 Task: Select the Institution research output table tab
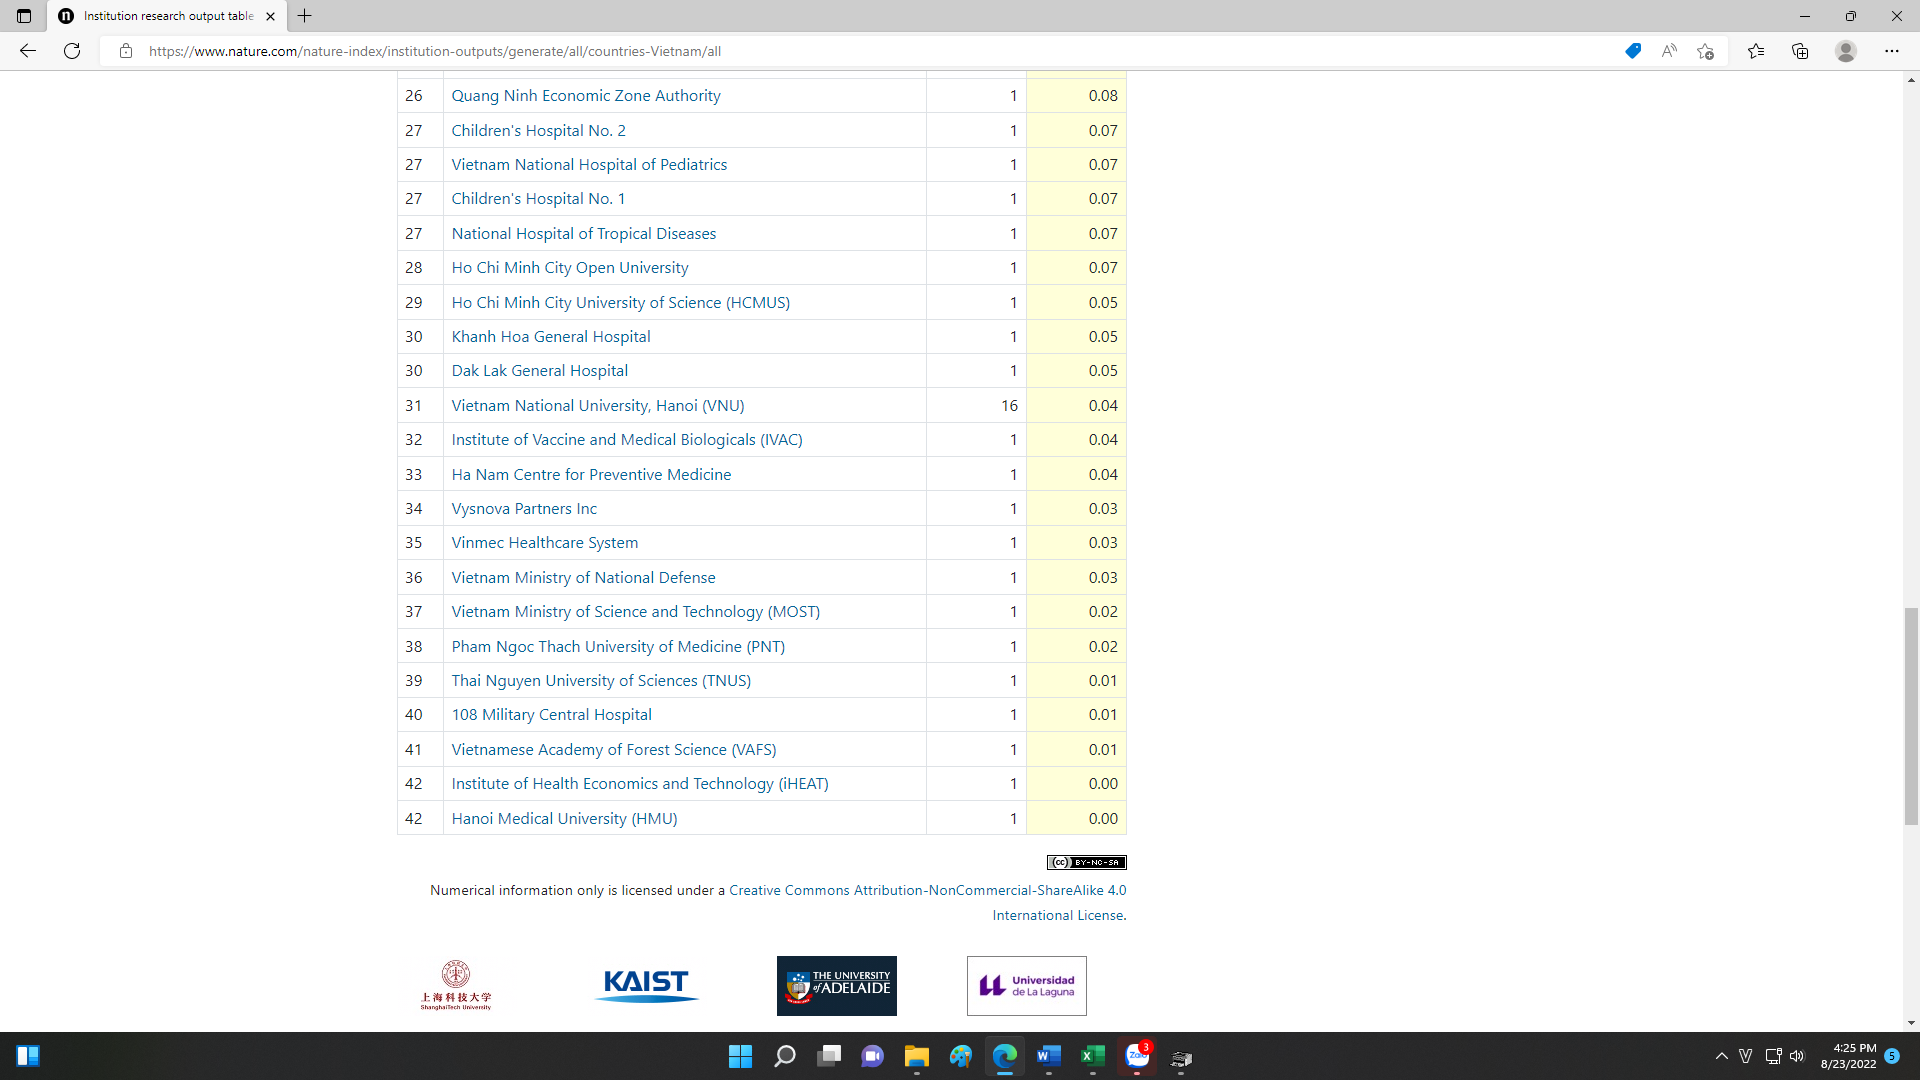click(167, 16)
